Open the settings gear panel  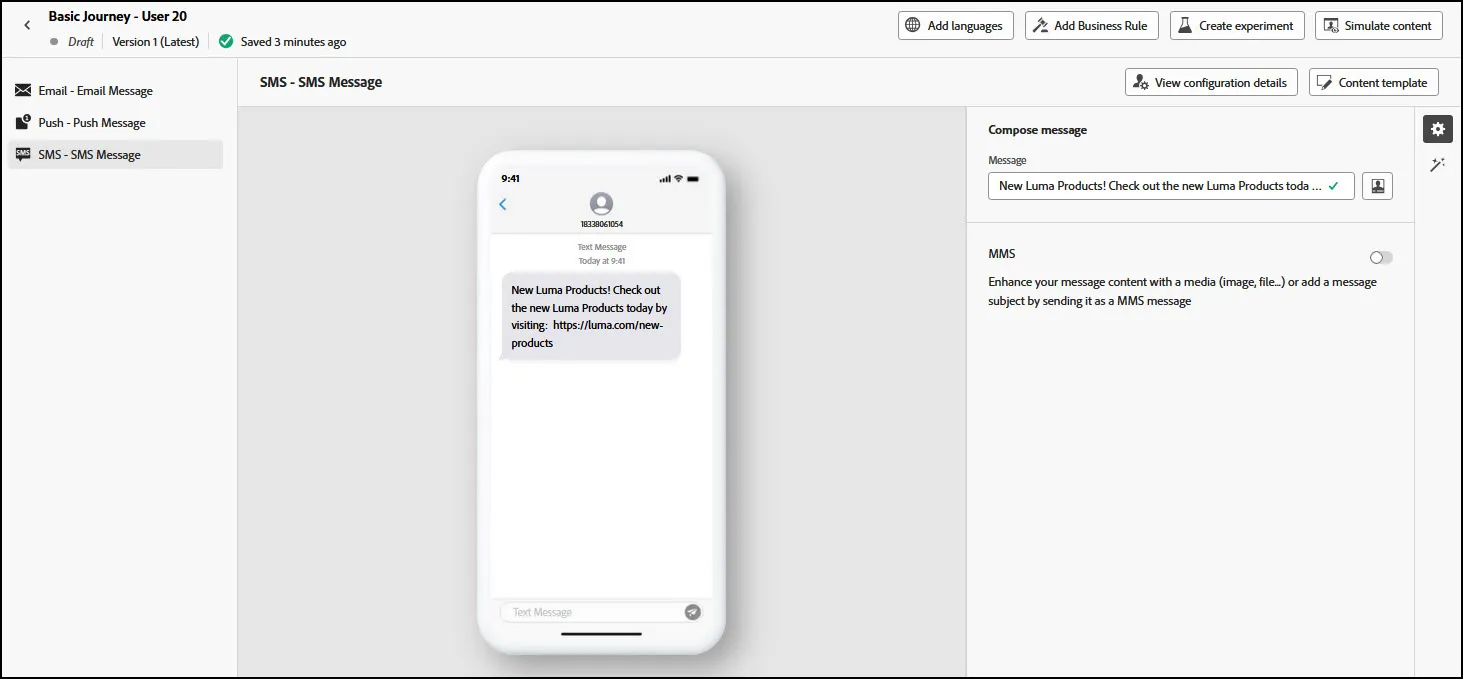(1438, 129)
